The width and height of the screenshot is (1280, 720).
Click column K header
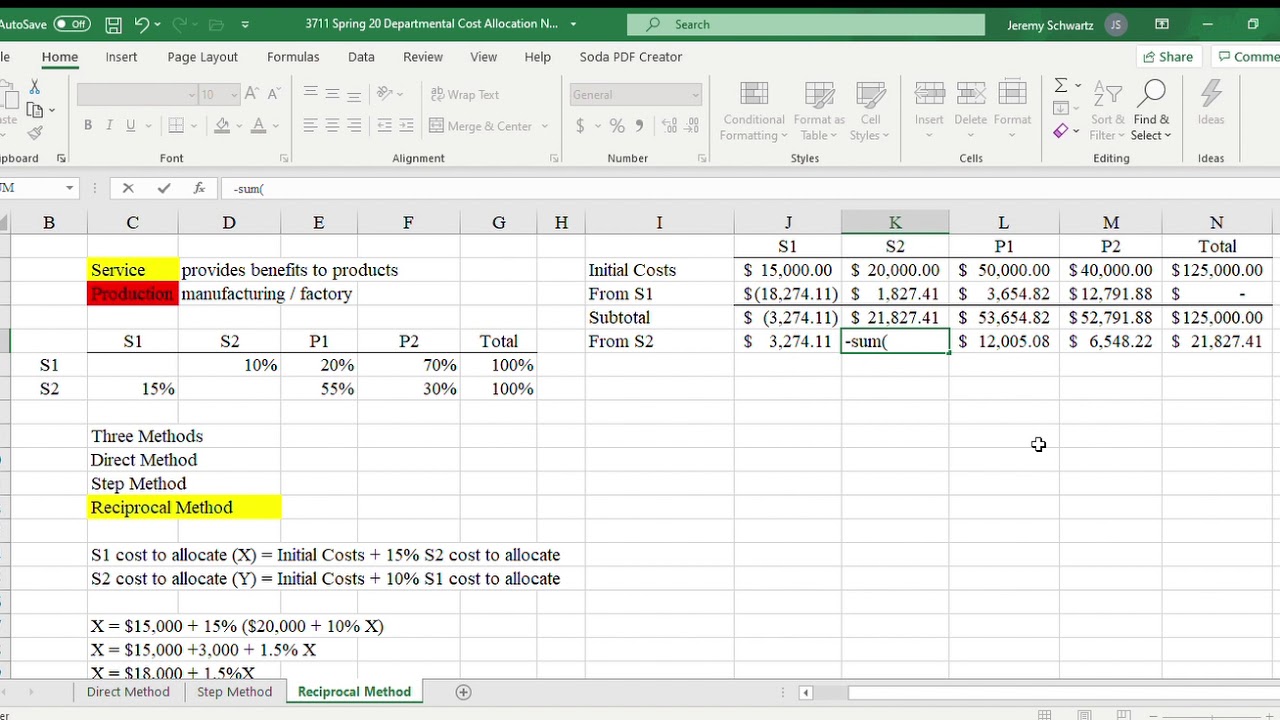(895, 222)
